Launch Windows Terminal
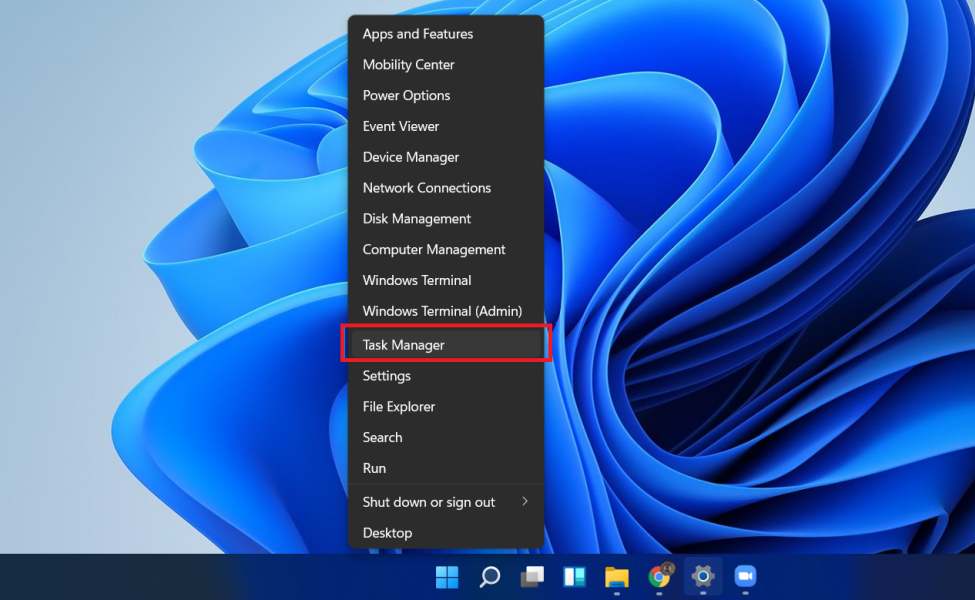Viewport: 975px width, 600px height. point(446,280)
